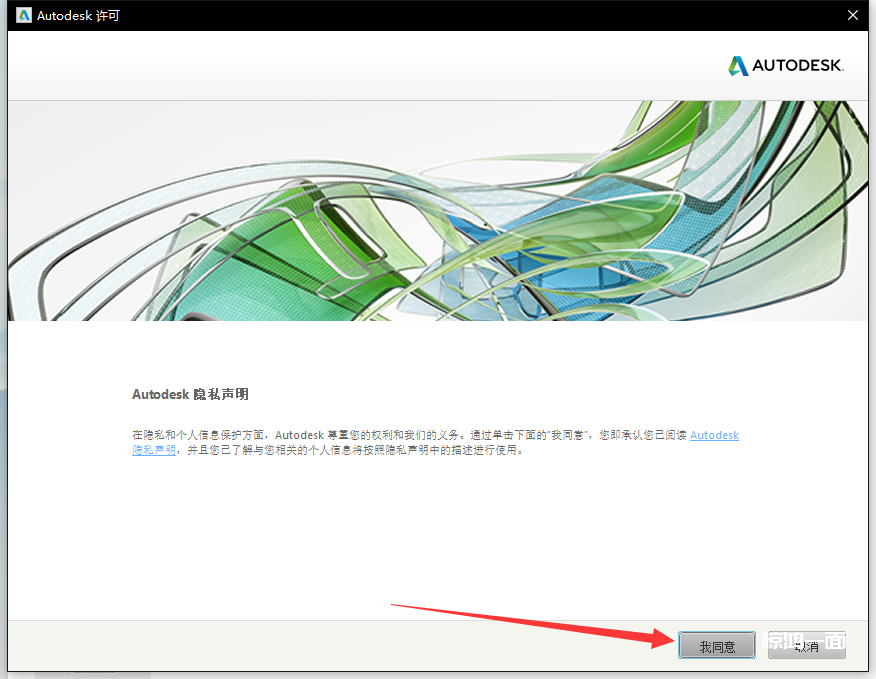Click the red arrow tail line start

click(x=393, y=605)
